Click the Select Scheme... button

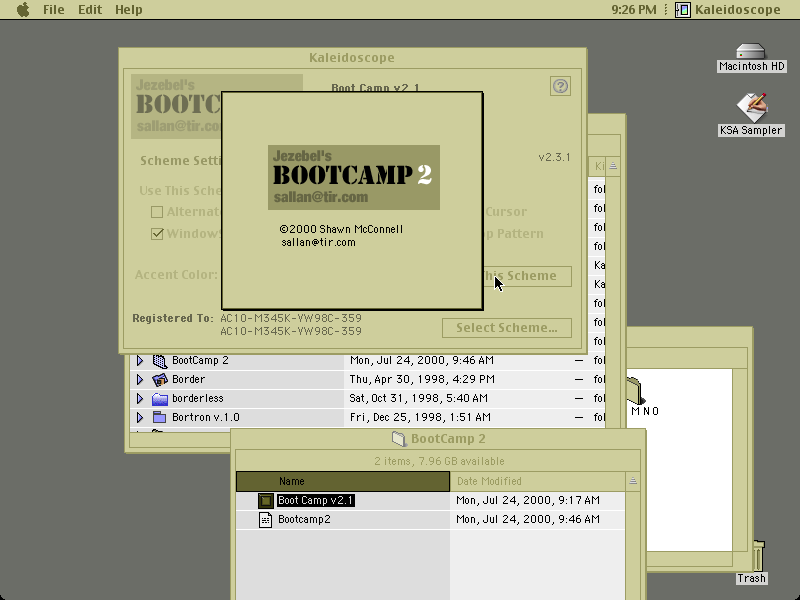507,328
